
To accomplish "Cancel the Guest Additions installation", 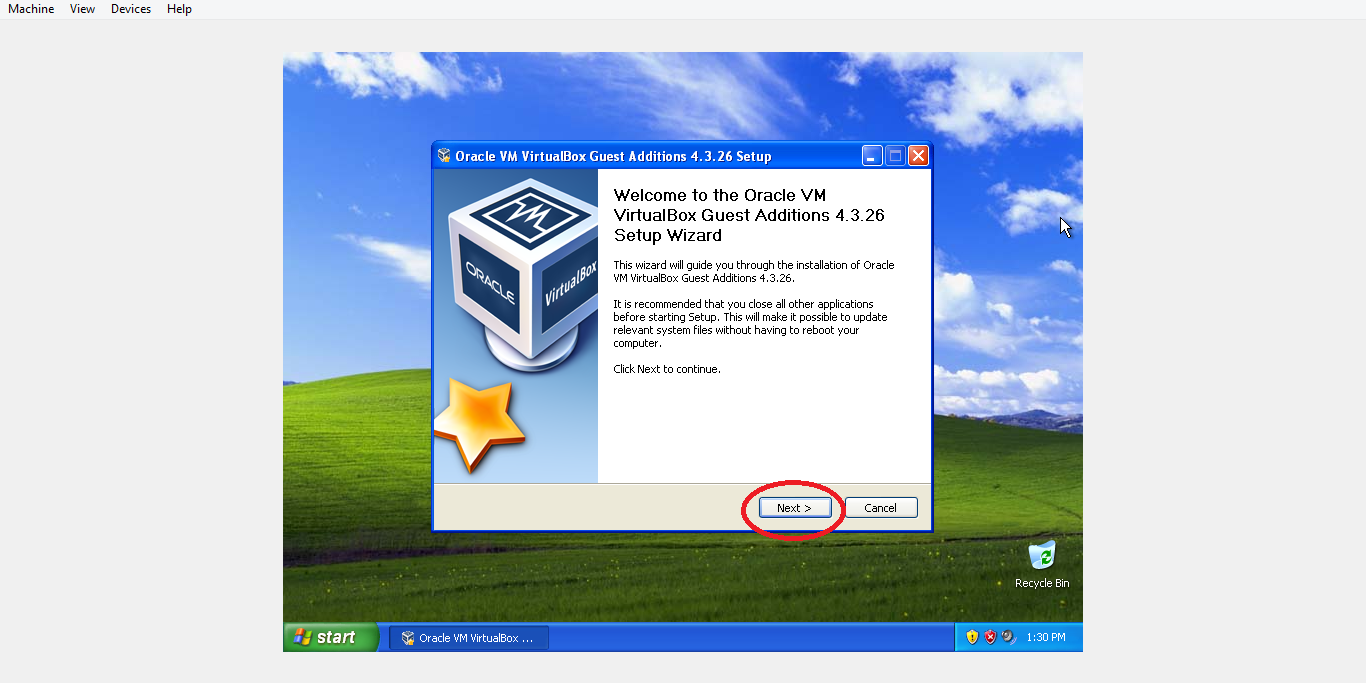I will (x=880, y=507).
